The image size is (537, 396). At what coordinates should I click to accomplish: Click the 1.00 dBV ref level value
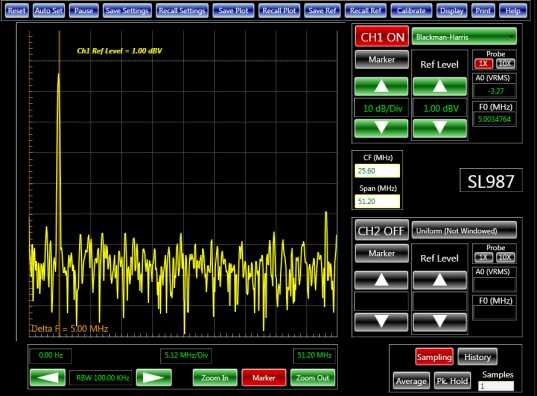[x=440, y=109]
